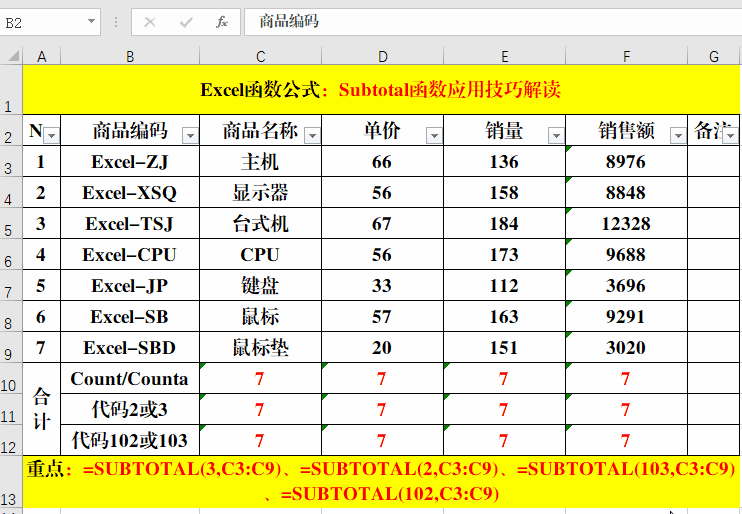This screenshot has width=742, height=514.
Task: Open the insert function fx dialog
Action: (x=221, y=22)
